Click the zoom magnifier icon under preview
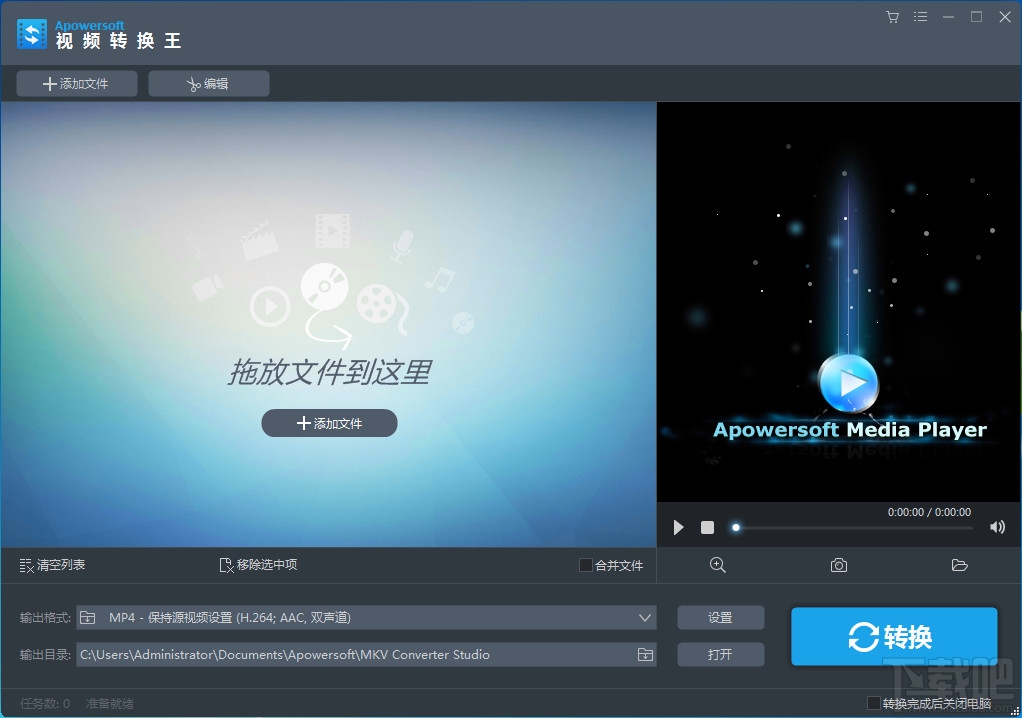 pos(718,565)
